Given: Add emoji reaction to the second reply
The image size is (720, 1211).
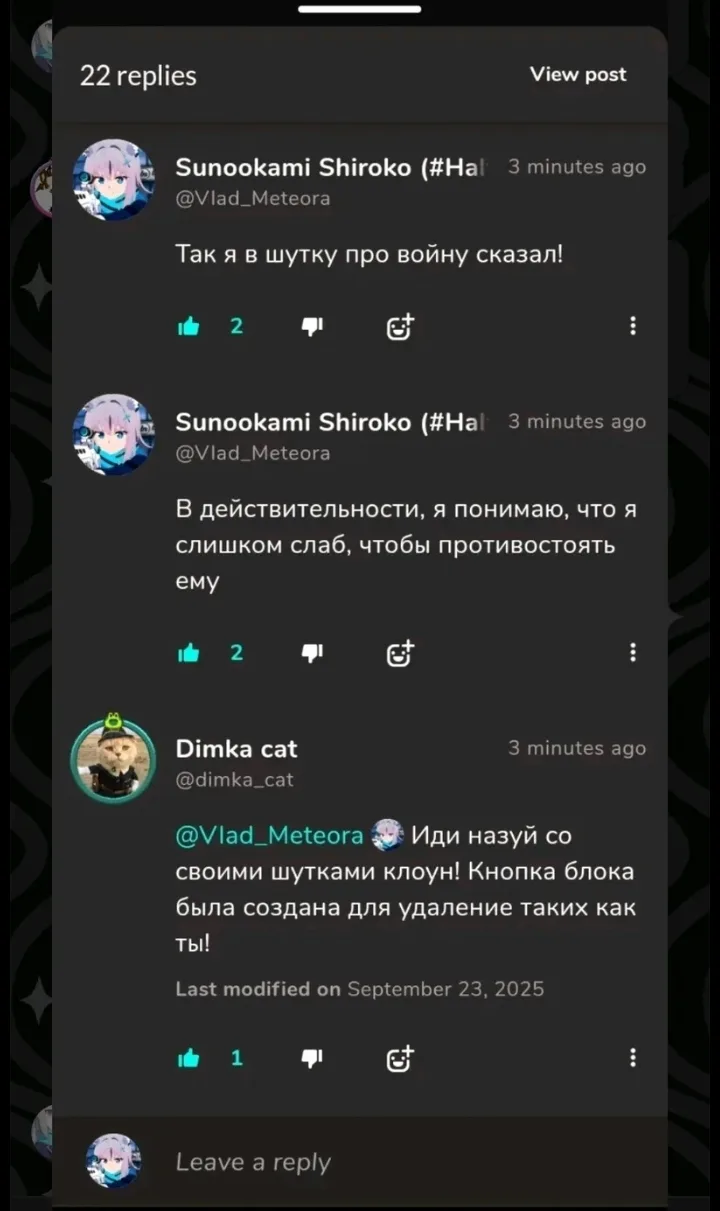Looking at the screenshot, I should click(x=400, y=653).
